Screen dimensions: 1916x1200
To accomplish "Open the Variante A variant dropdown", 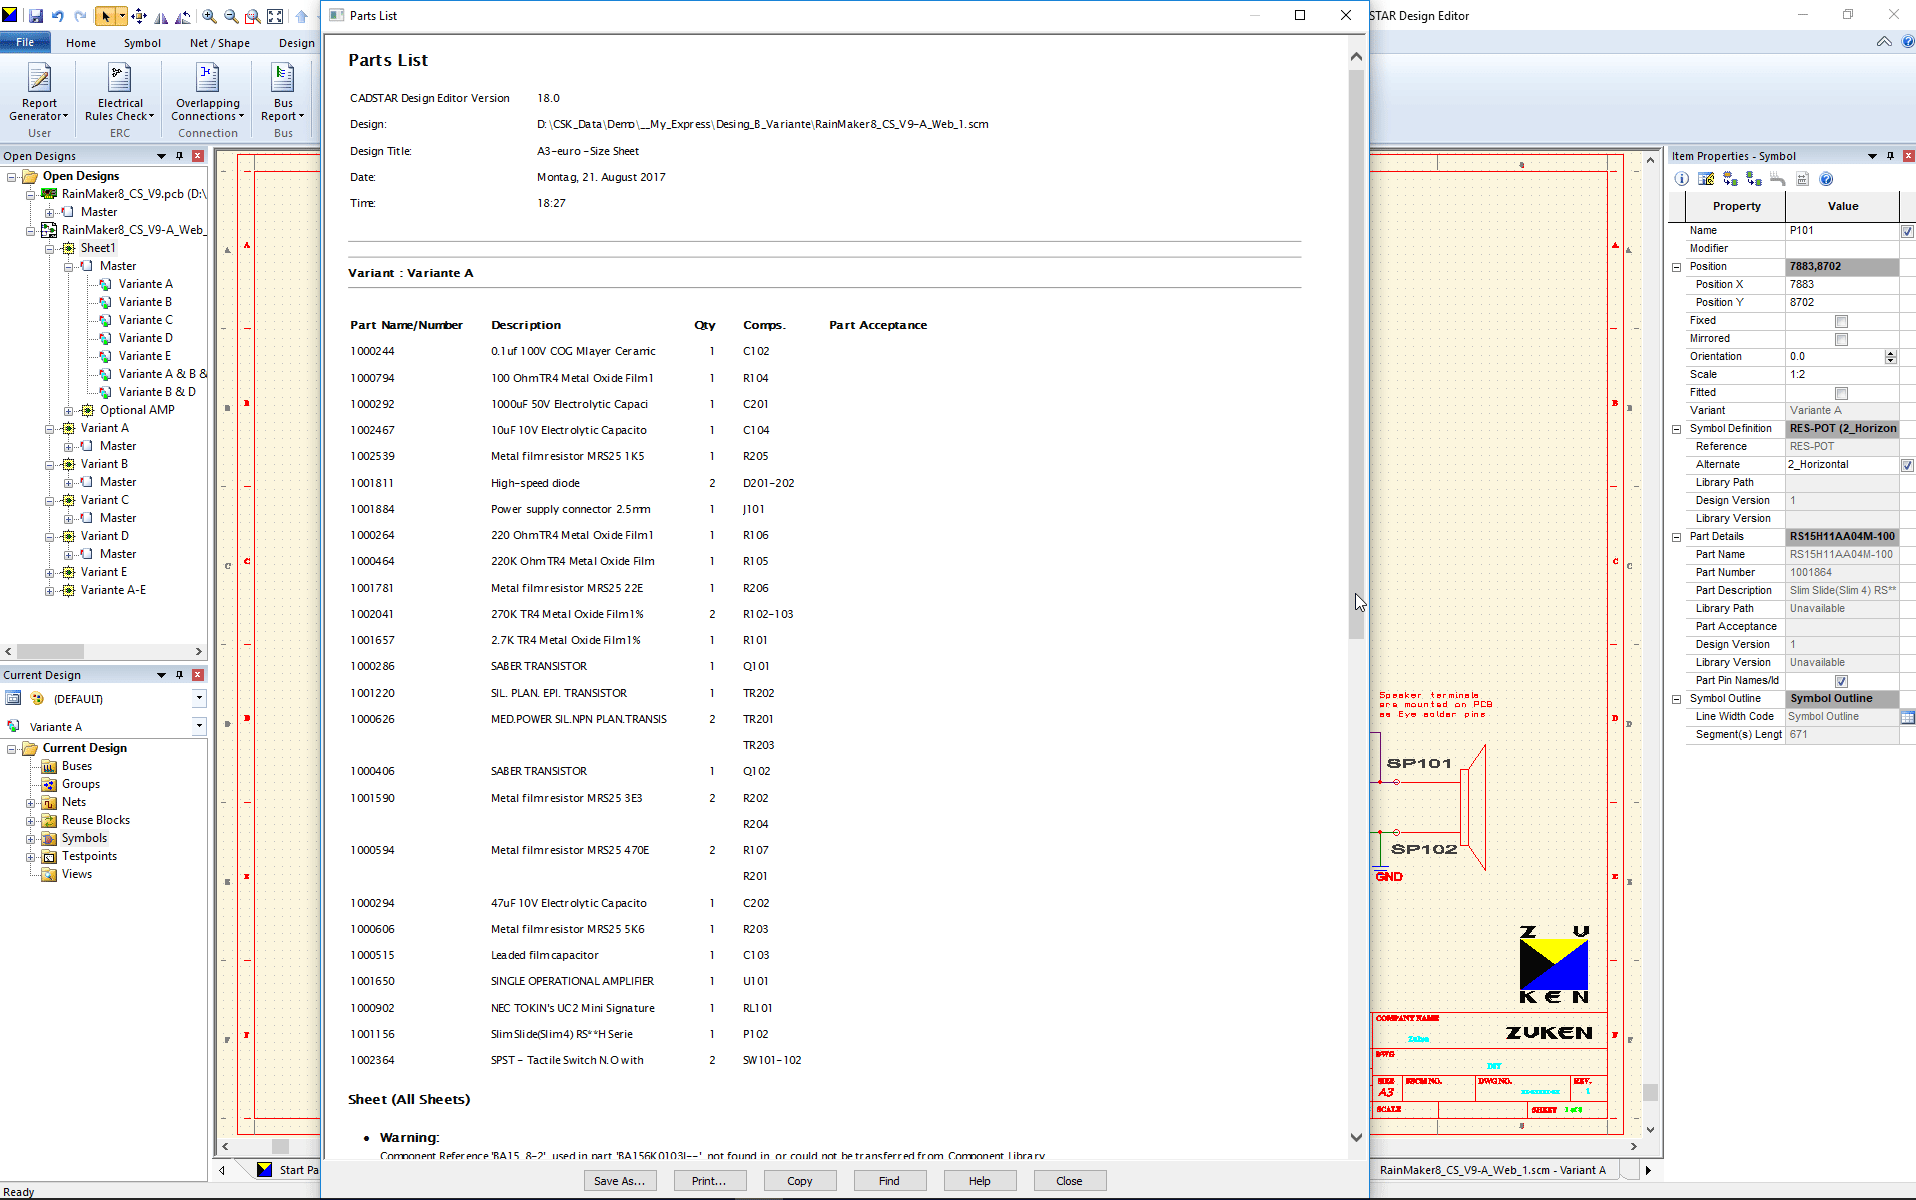I will (x=199, y=726).
